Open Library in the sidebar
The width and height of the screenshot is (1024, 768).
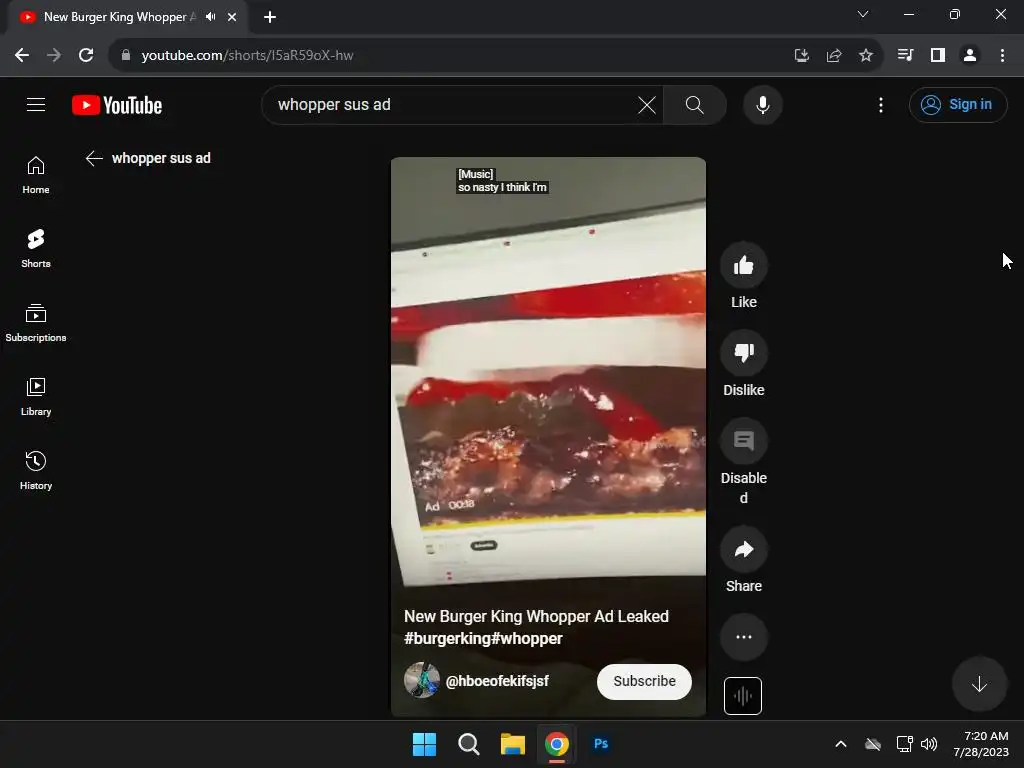36,396
